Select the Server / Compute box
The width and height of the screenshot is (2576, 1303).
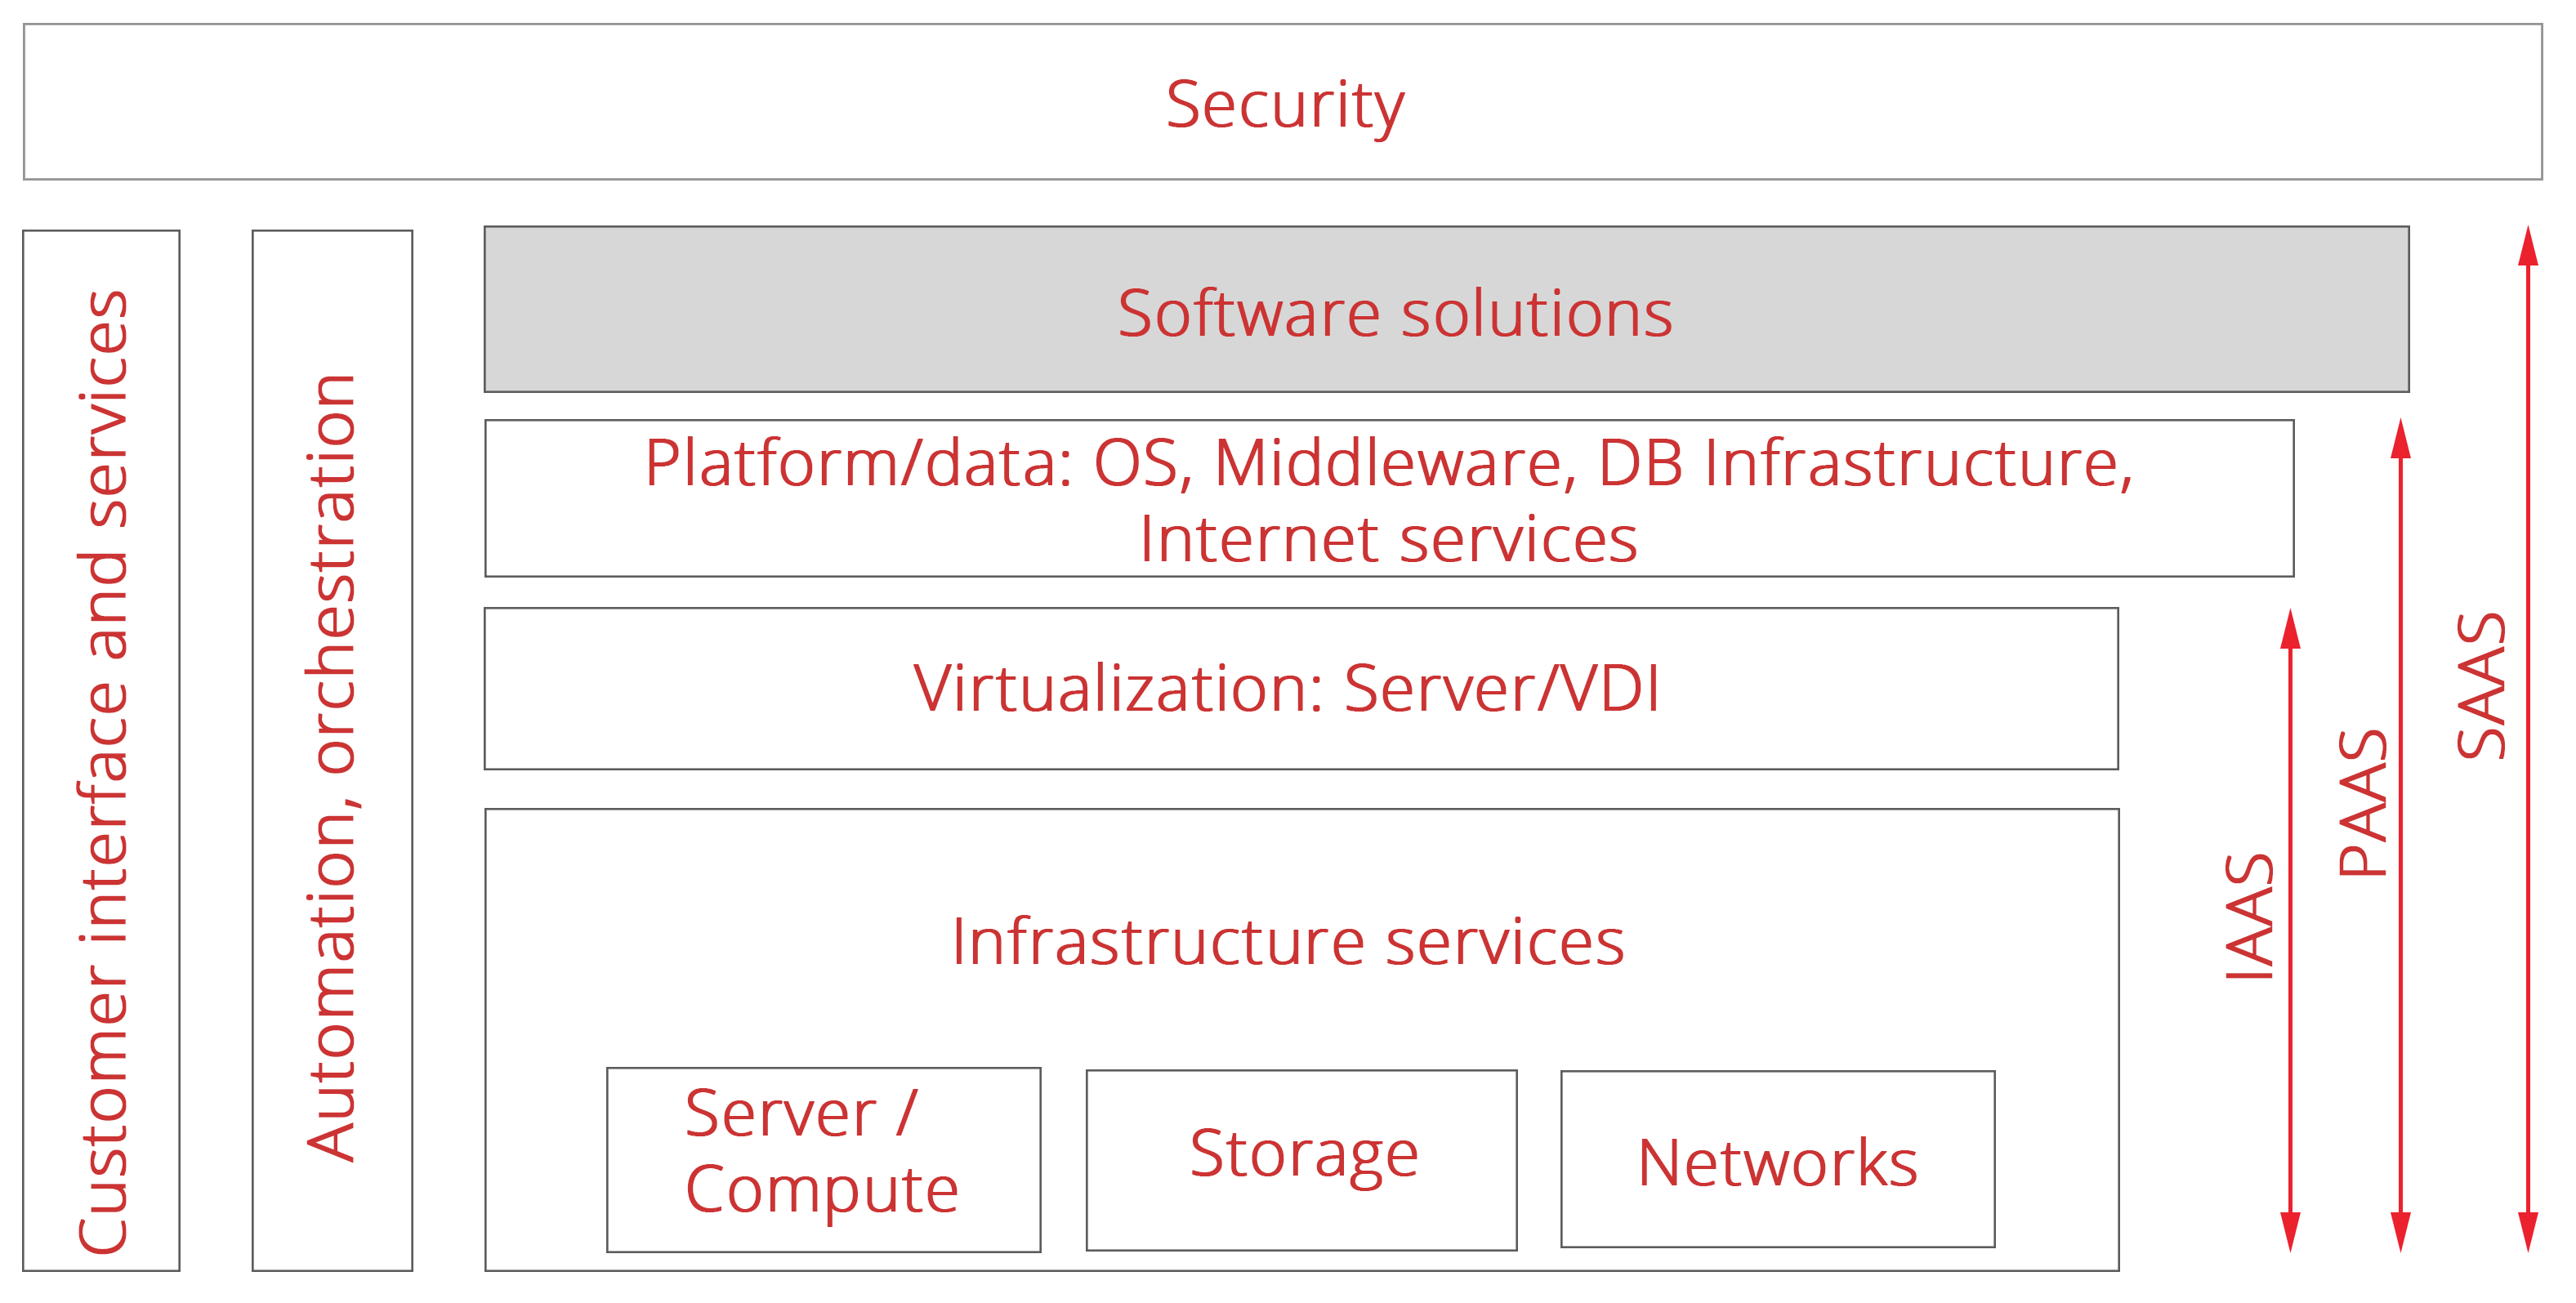pos(823,1159)
